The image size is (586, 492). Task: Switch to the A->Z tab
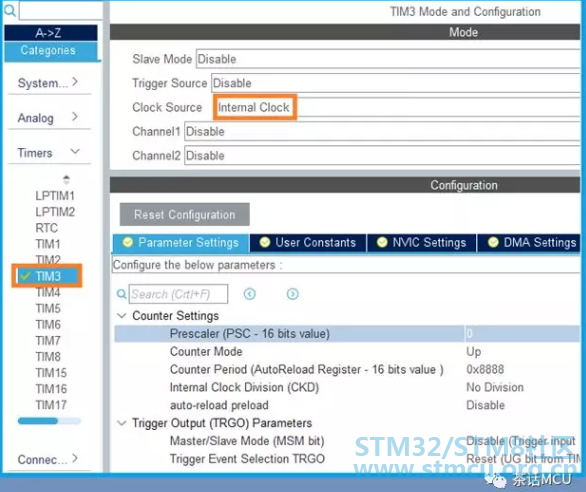pyautogui.click(x=51, y=33)
